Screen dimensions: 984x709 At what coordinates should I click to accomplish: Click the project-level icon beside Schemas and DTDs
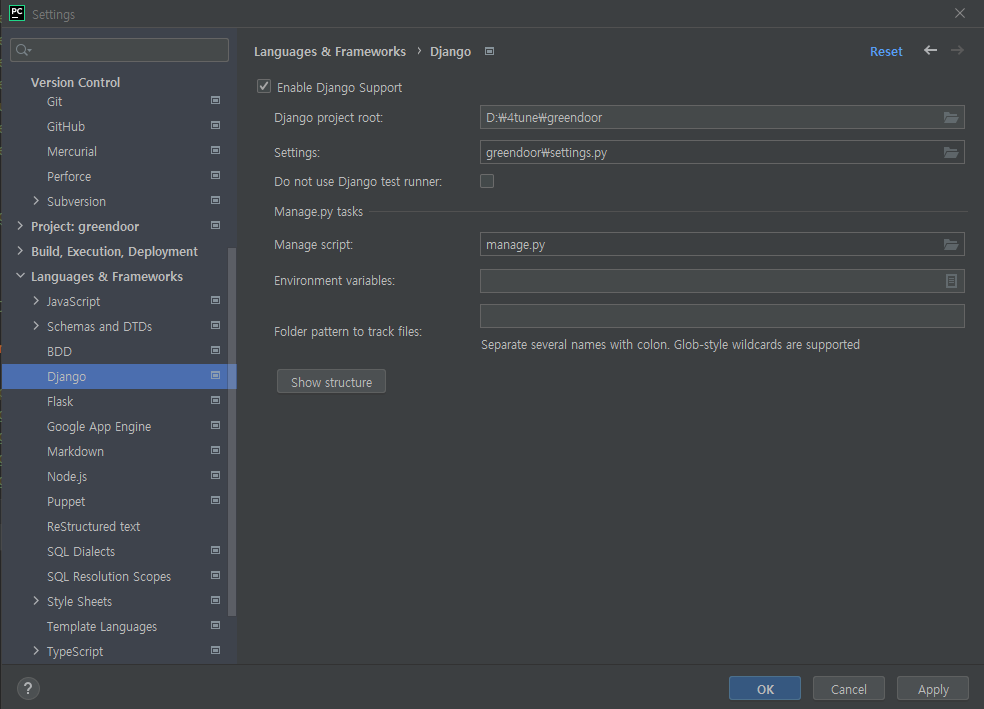(215, 326)
